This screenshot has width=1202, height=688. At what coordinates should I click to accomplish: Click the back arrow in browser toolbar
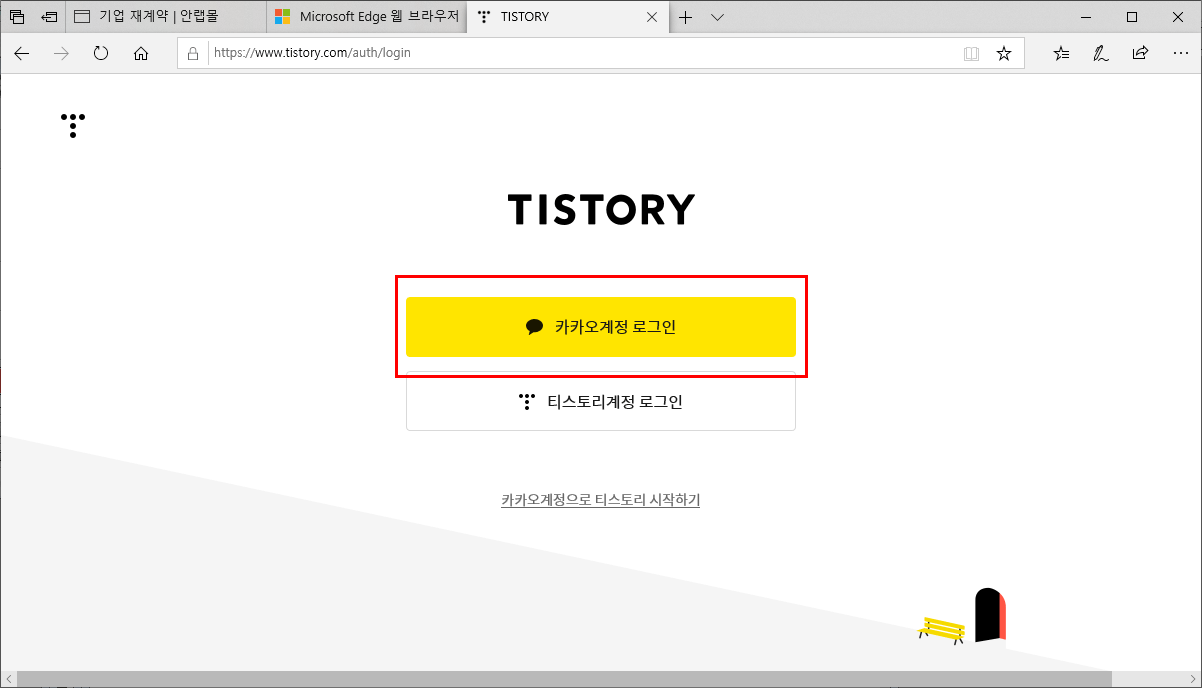click(22, 53)
